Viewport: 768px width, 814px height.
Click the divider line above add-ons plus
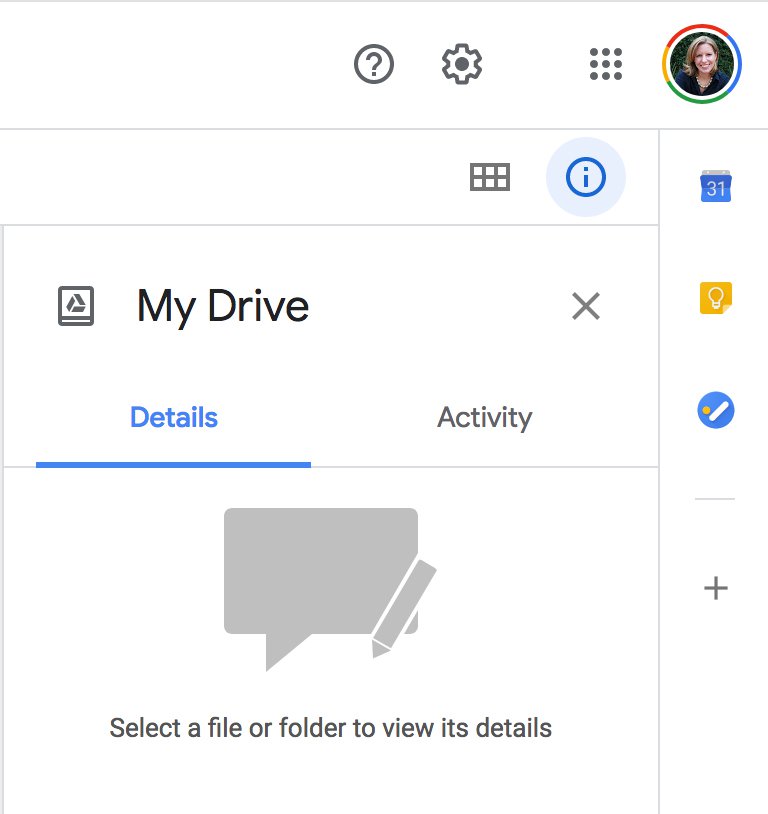pyautogui.click(x=715, y=499)
